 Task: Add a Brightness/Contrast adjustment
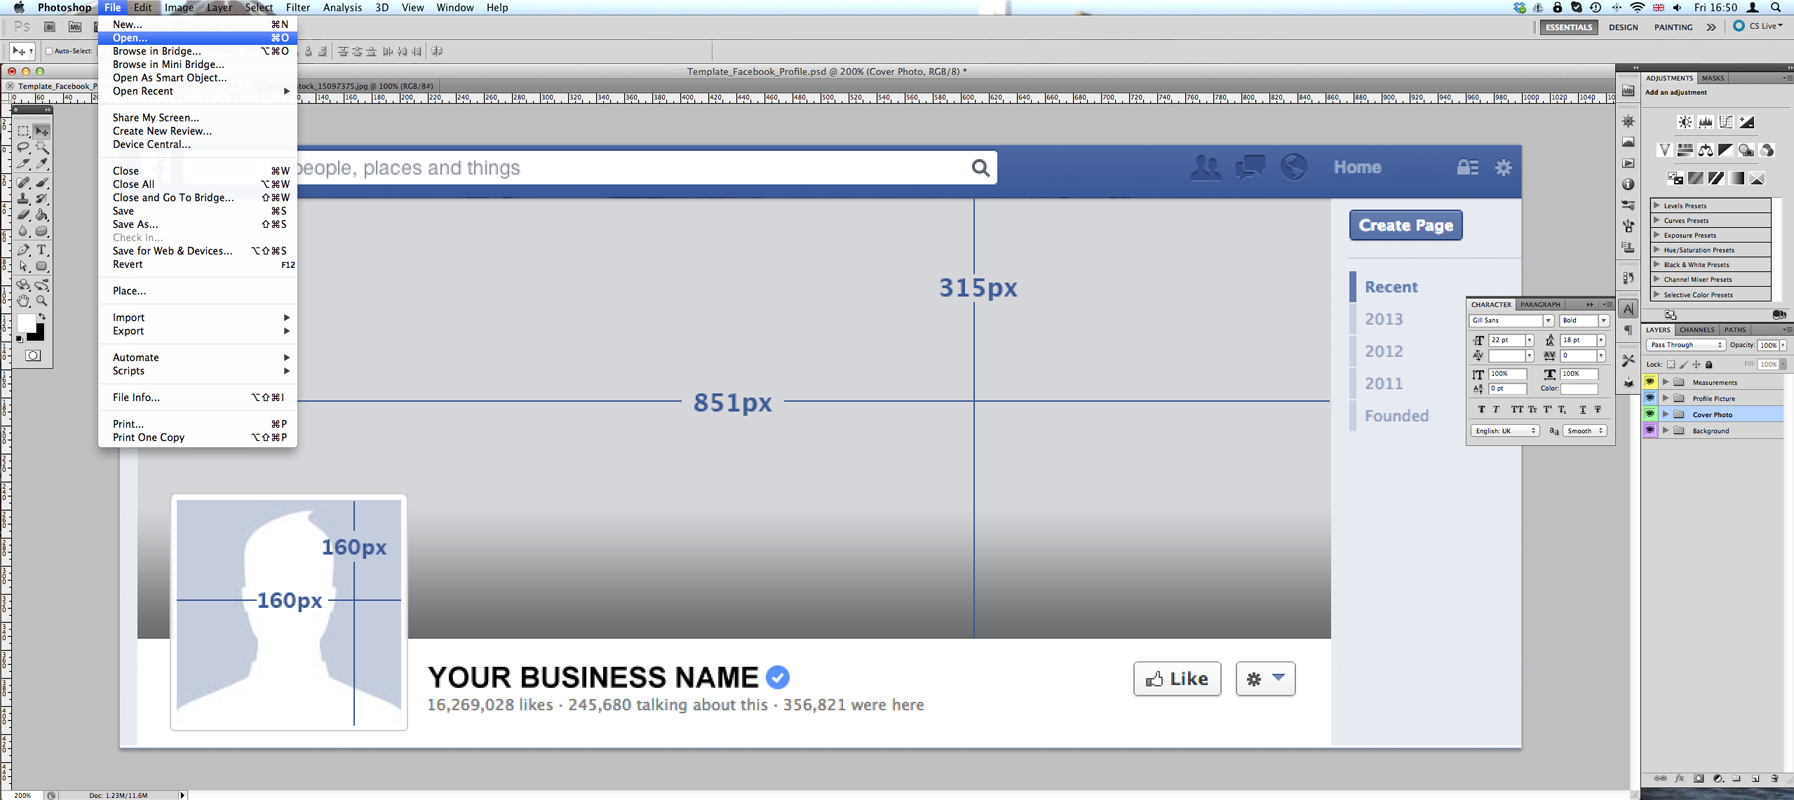1685,122
